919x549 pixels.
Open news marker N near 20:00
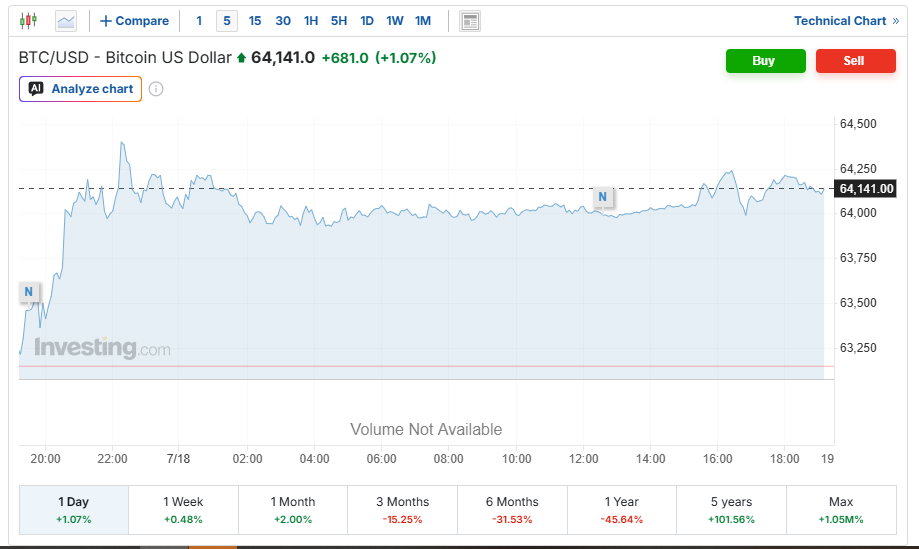coord(29,292)
